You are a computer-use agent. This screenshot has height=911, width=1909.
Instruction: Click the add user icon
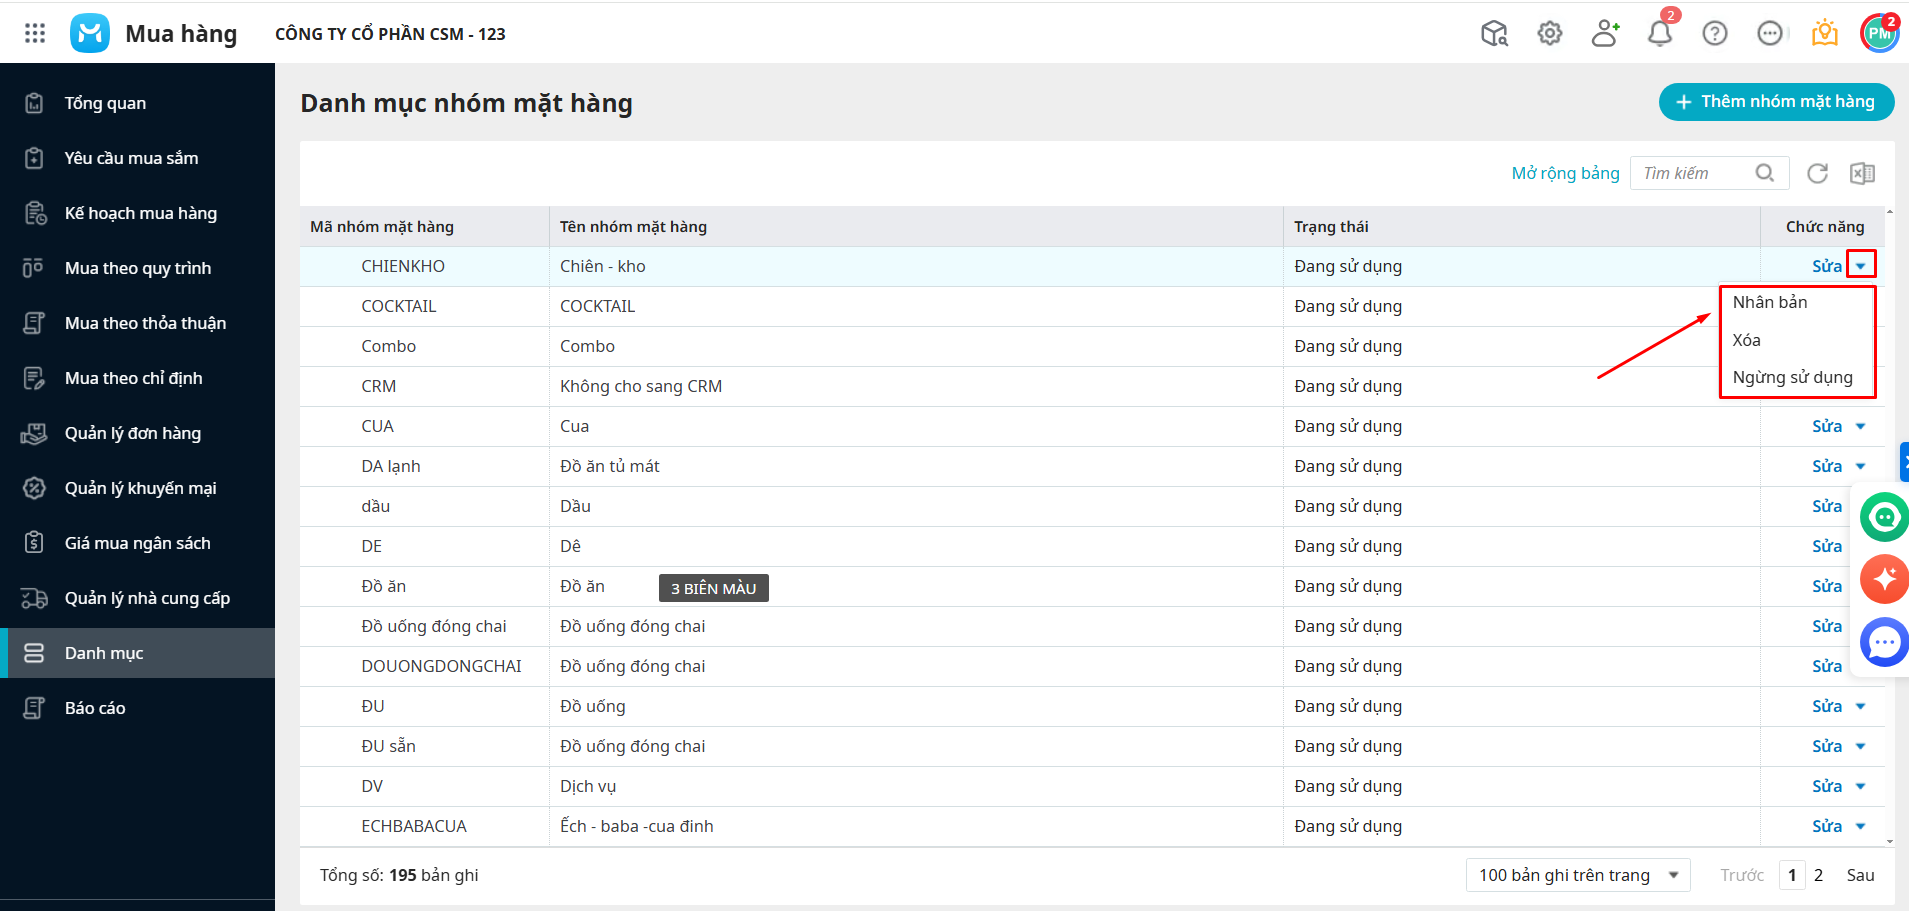pos(1605,34)
